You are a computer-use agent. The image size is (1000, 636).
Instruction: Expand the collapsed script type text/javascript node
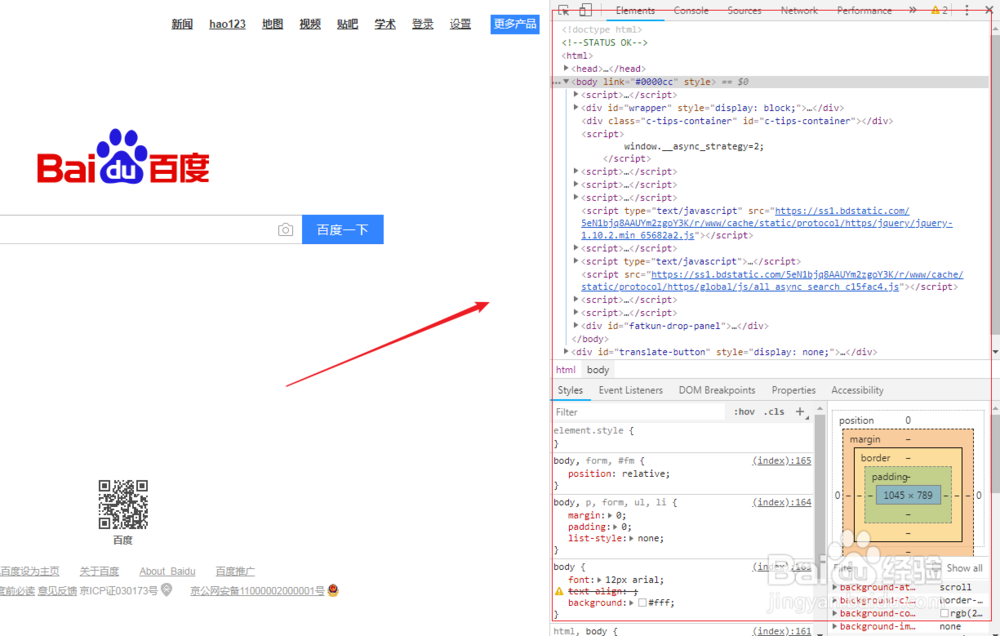[x=576, y=261]
